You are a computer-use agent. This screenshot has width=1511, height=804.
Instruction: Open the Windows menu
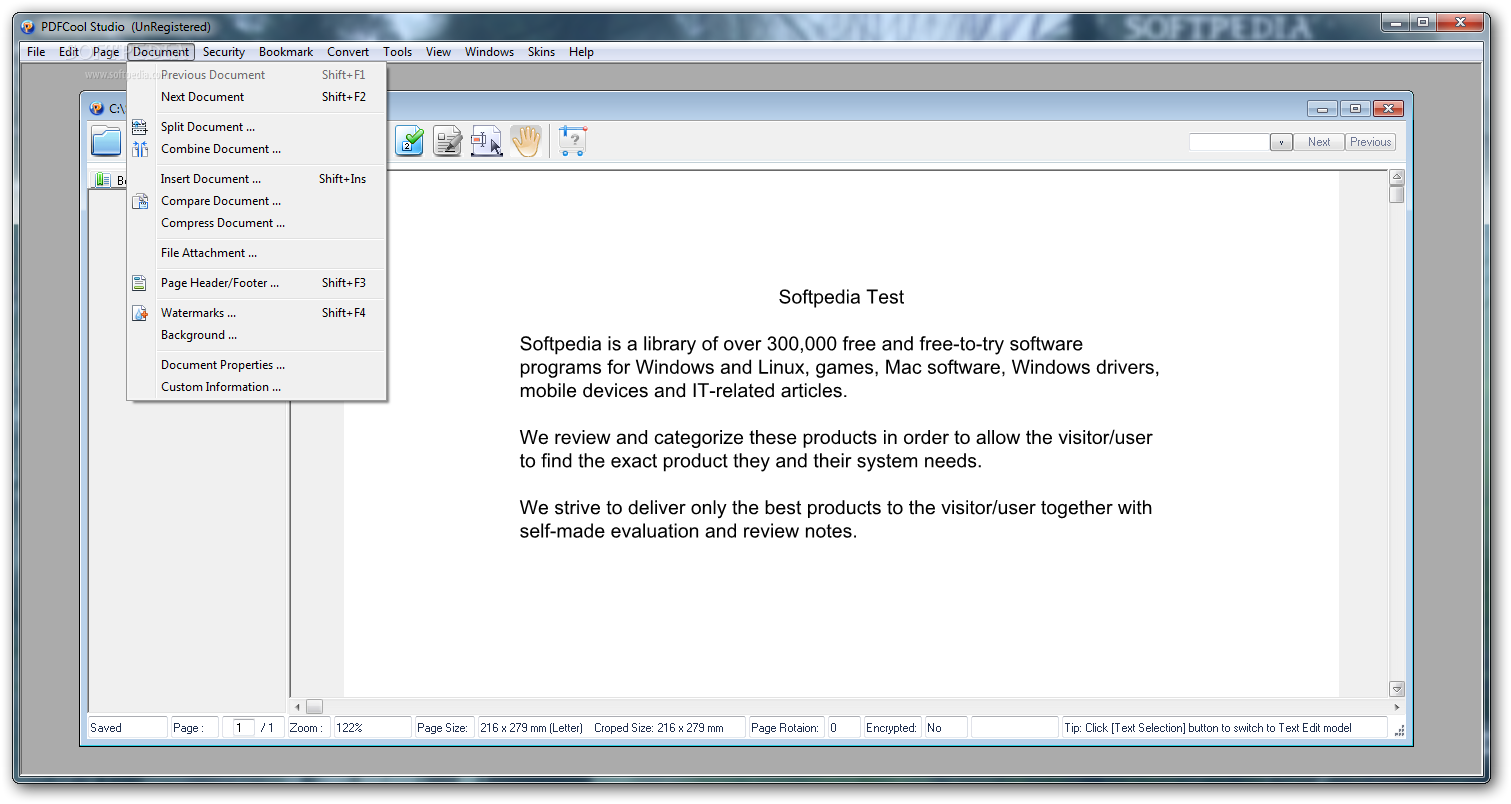click(489, 52)
